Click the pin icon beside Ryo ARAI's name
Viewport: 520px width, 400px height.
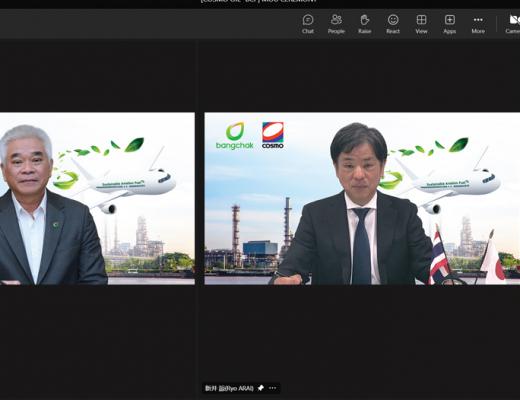click(x=261, y=388)
